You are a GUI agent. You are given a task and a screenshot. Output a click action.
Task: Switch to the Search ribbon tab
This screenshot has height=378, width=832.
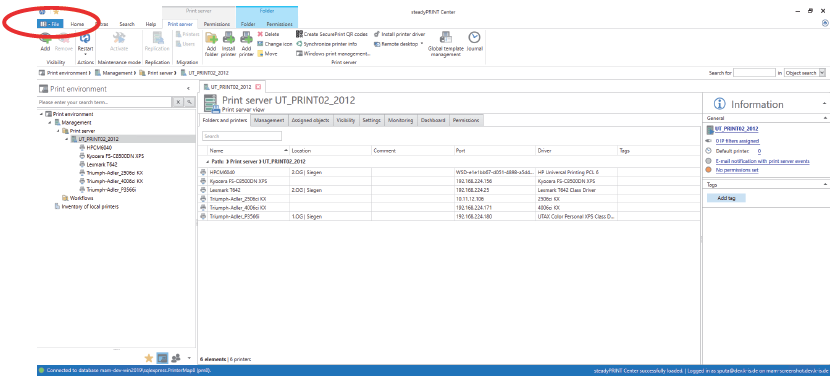(127, 24)
